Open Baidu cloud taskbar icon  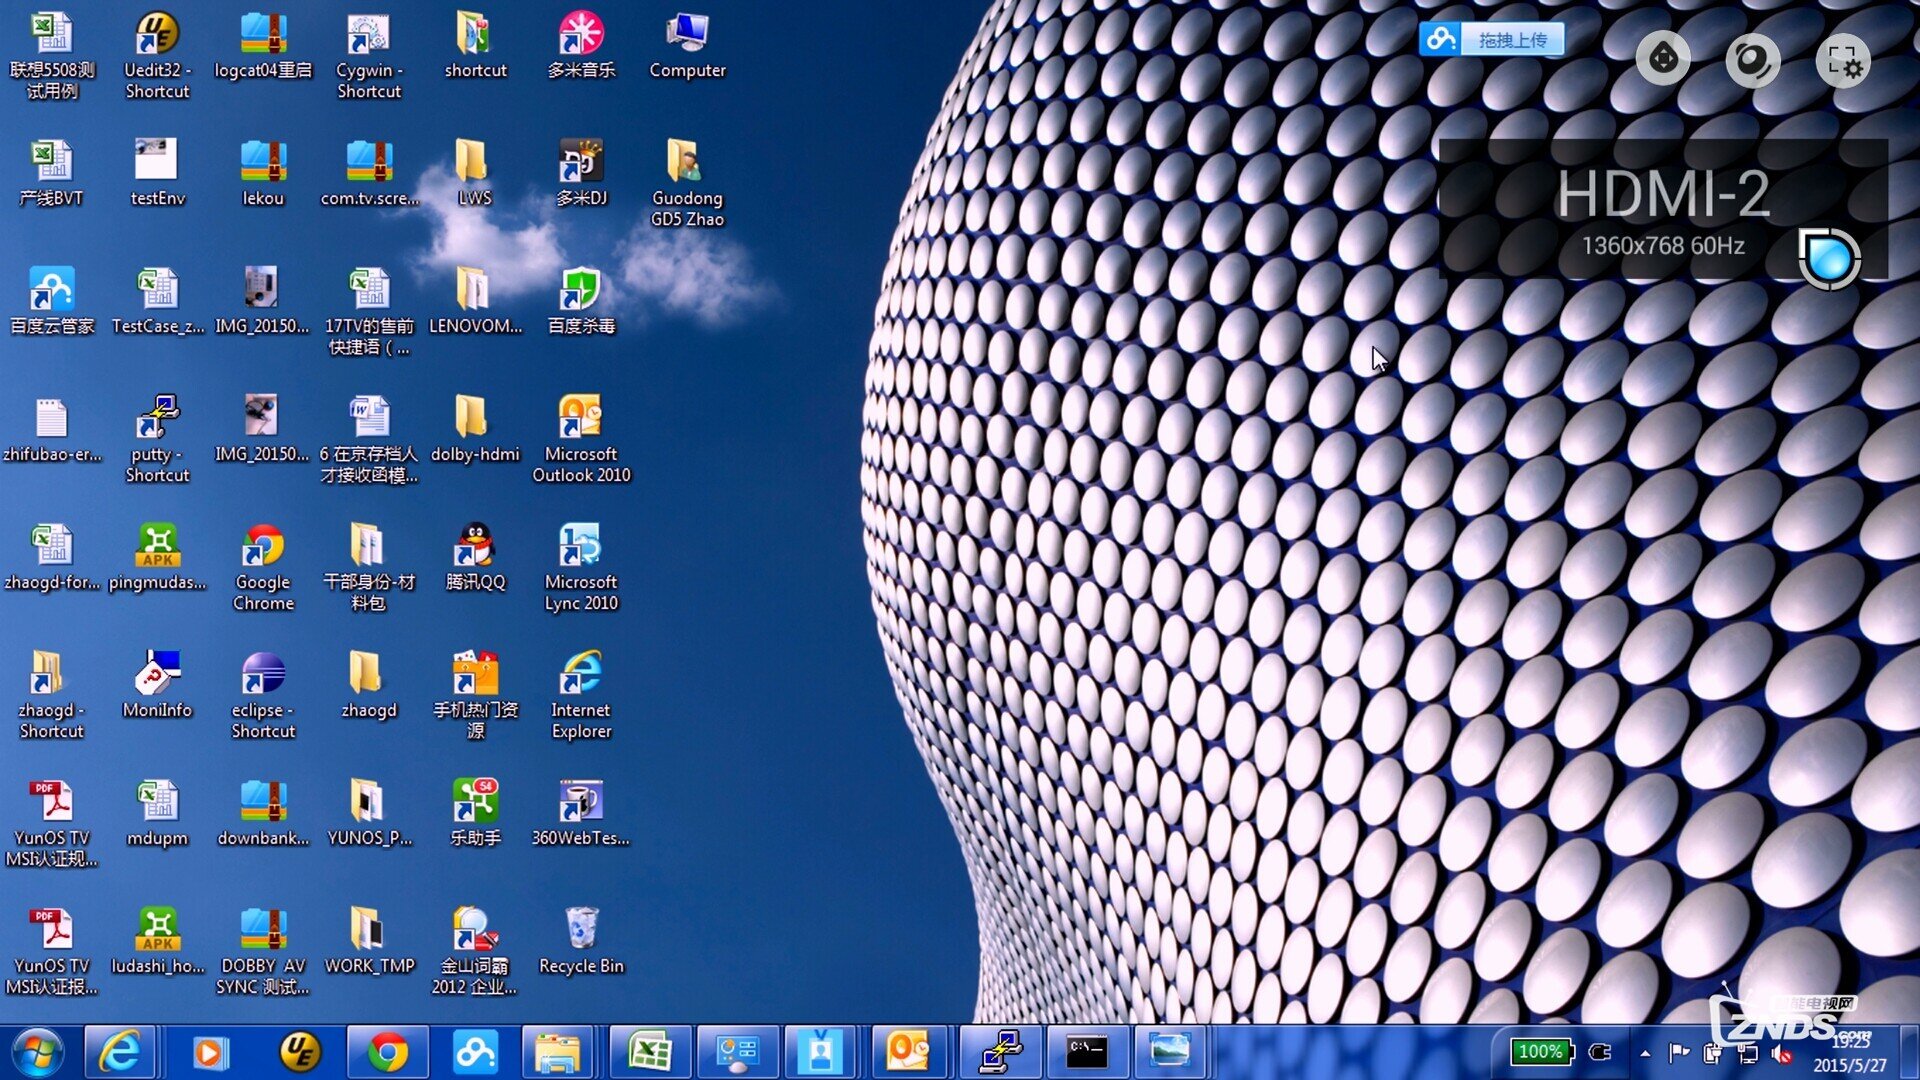coord(475,1052)
